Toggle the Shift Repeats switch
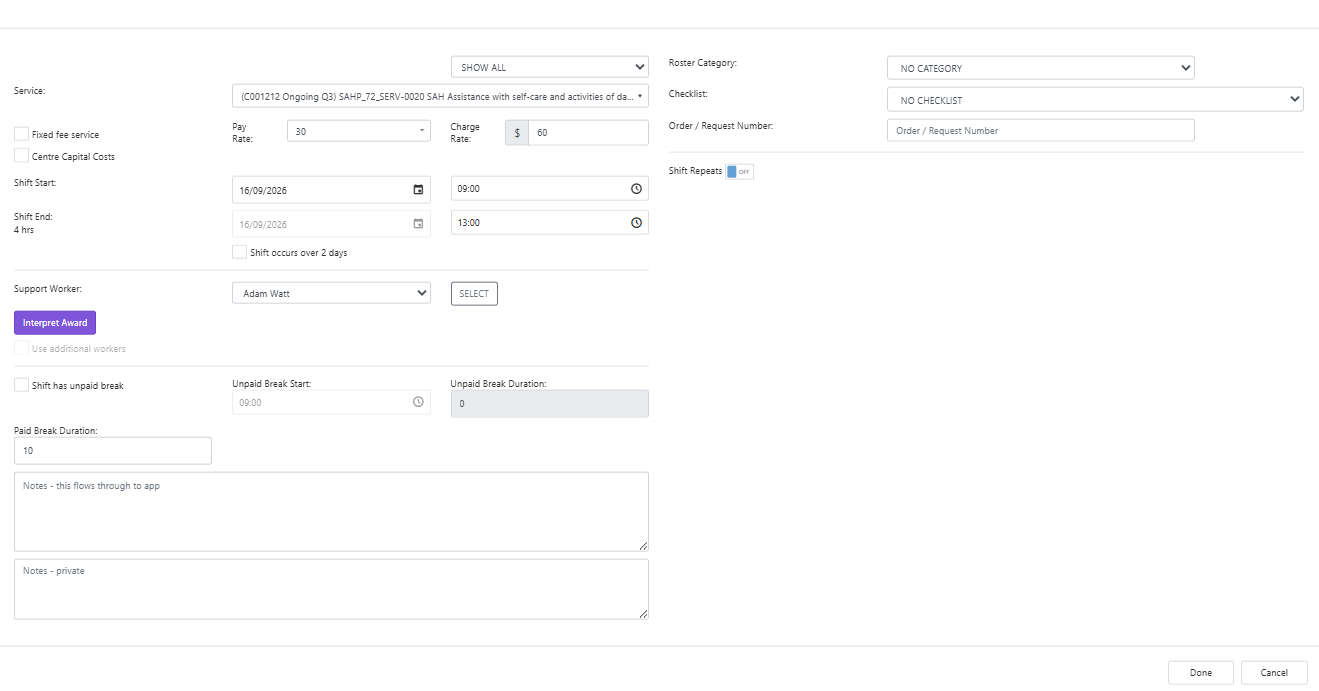The height and width of the screenshot is (691, 1319). click(x=740, y=172)
